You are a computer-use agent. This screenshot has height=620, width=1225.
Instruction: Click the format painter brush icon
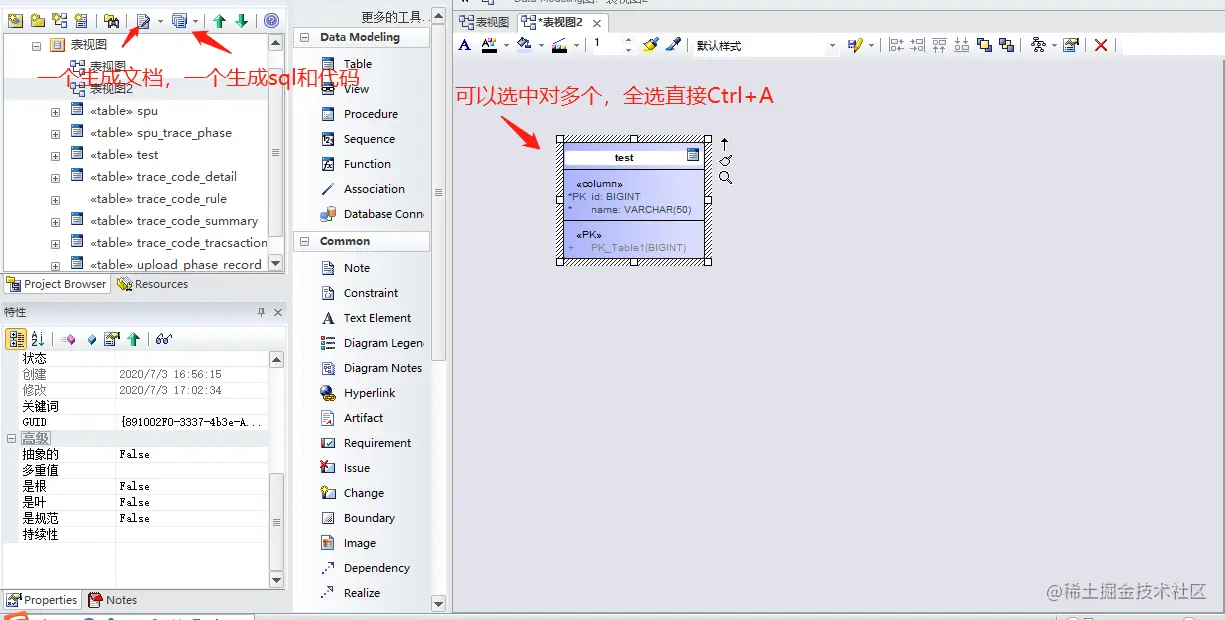click(651, 45)
